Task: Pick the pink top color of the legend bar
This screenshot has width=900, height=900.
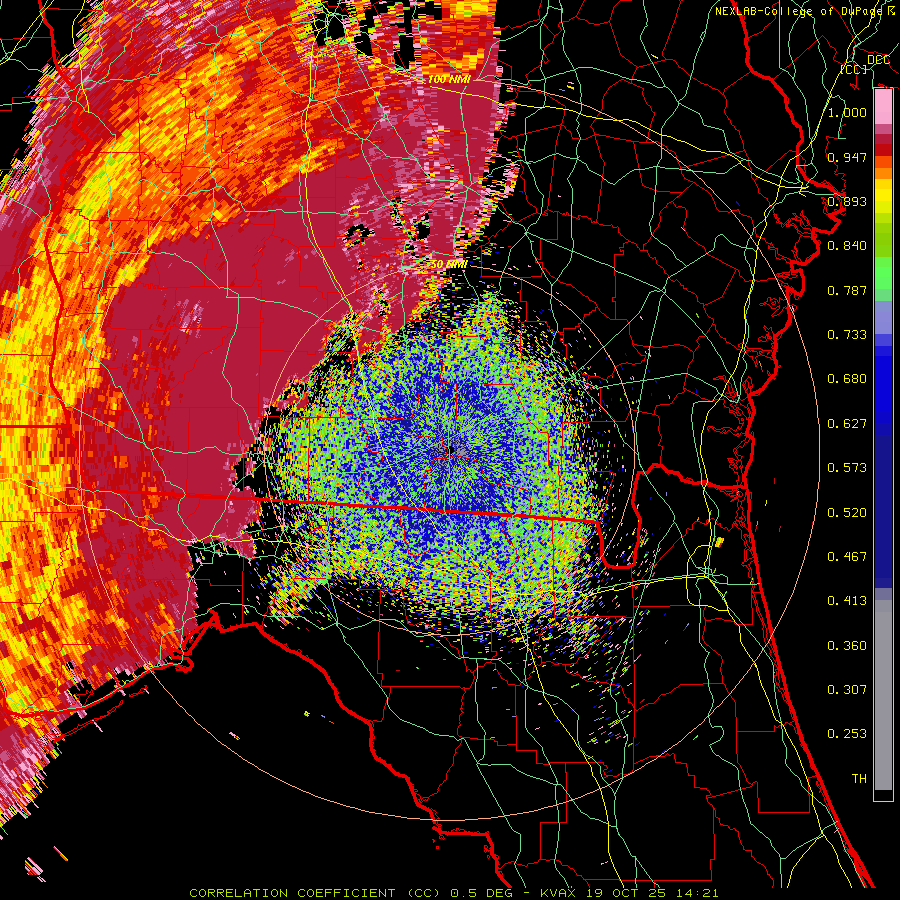Action: click(x=883, y=107)
